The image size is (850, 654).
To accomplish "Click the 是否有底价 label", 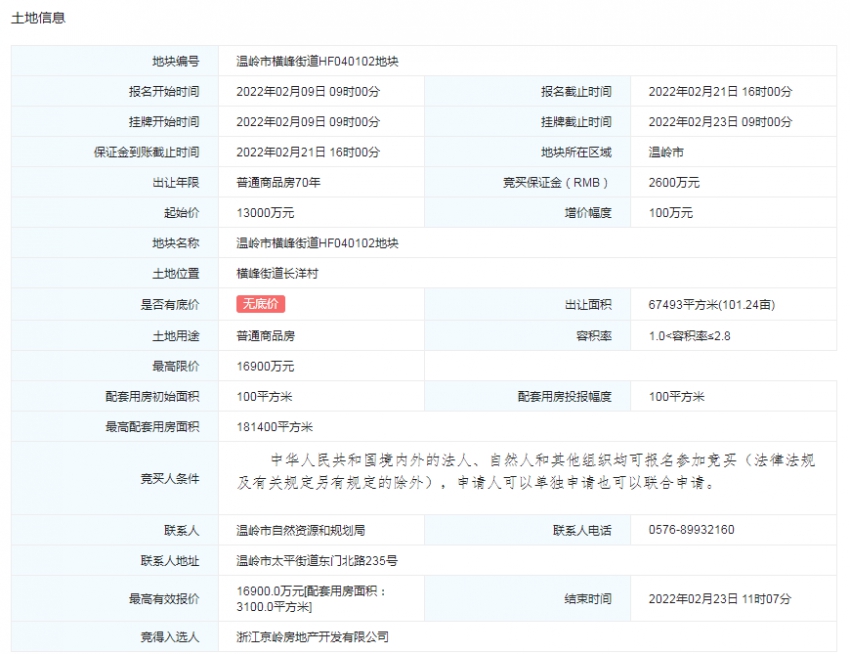I will (x=170, y=305).
